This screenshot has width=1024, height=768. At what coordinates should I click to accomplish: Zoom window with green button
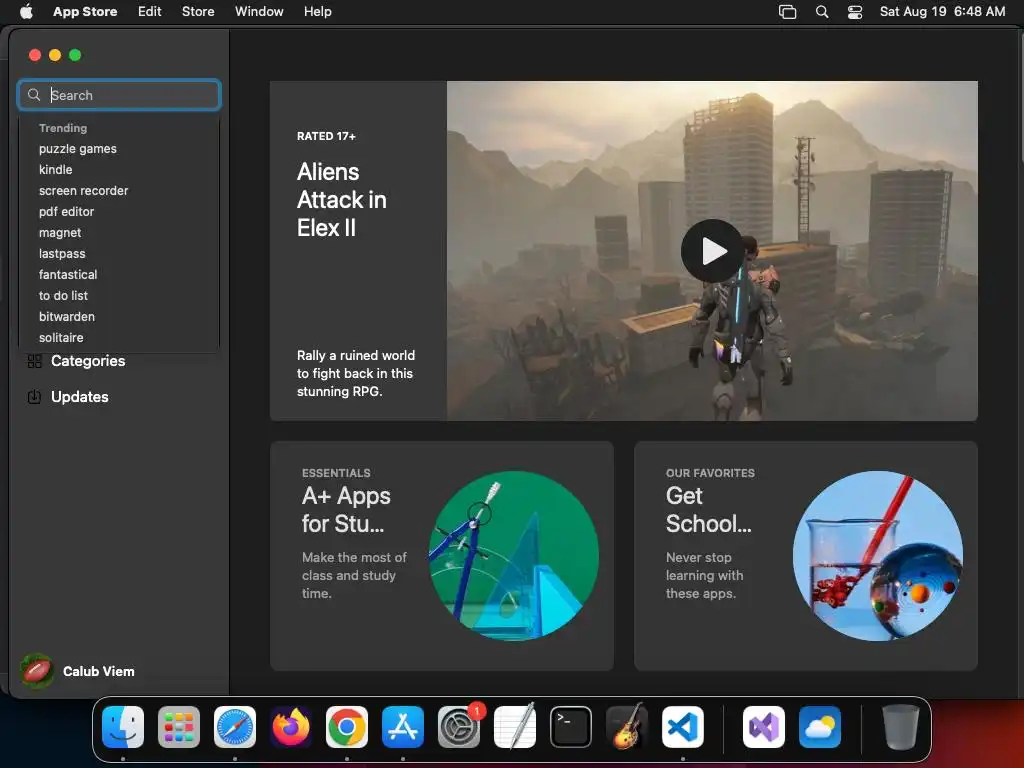coord(75,55)
